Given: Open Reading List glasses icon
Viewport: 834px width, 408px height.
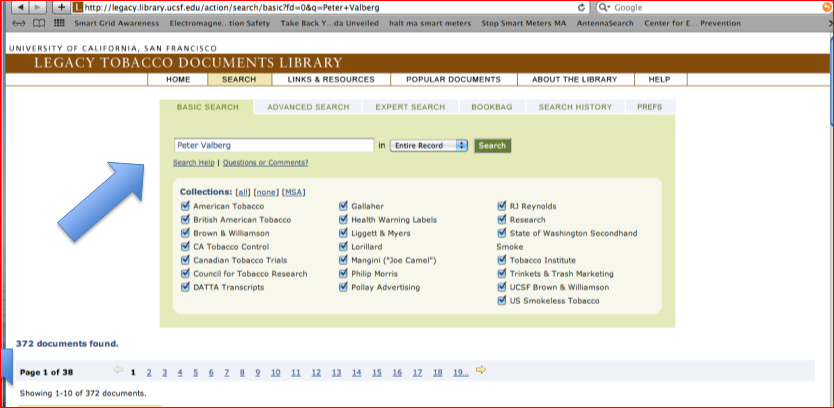Looking at the screenshot, I should point(19,23).
